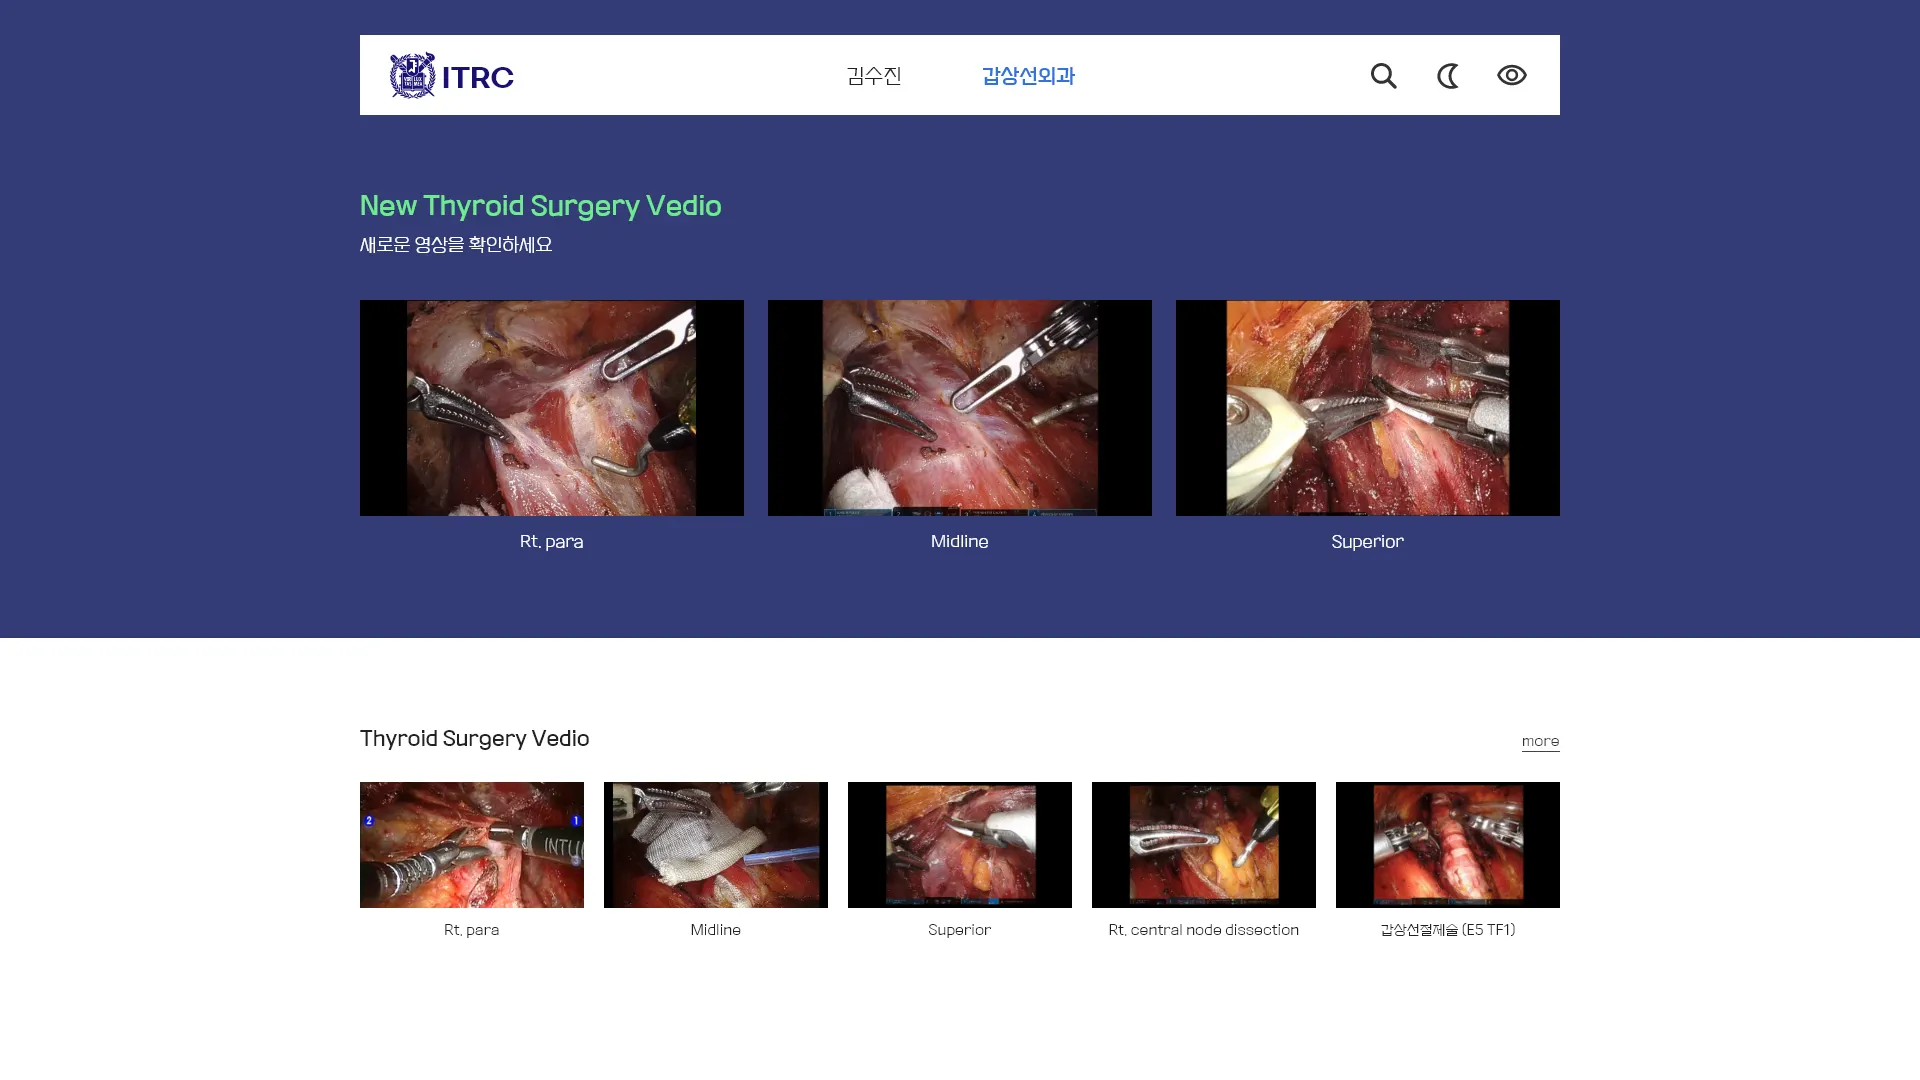
Task: Click the Superior title under featured video
Action: (x=1367, y=541)
